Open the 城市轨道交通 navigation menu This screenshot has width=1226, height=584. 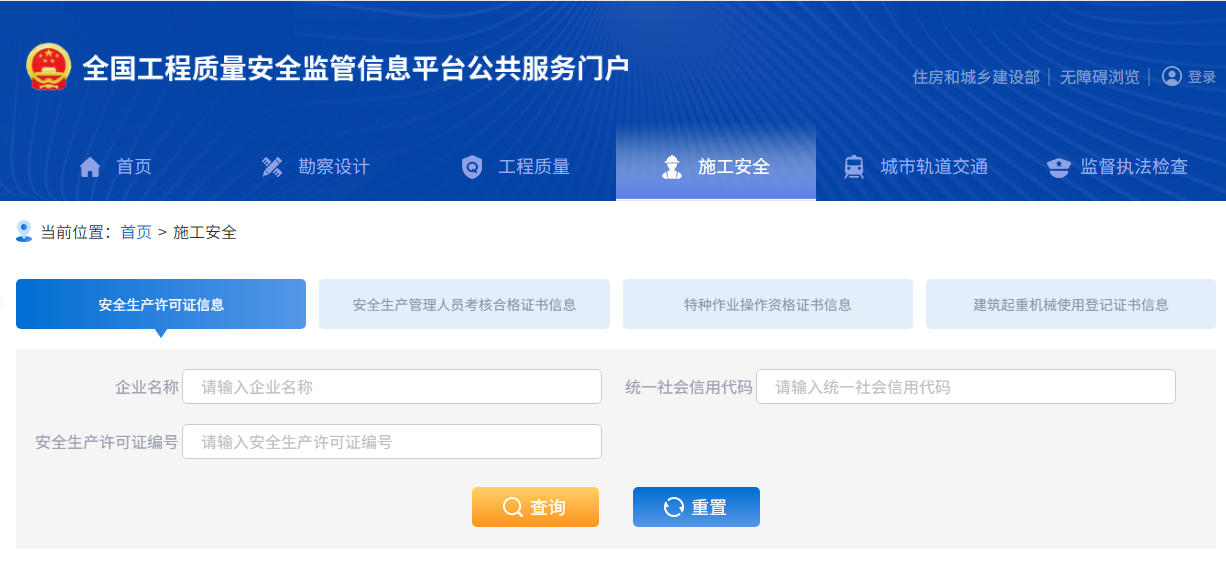pyautogui.click(x=915, y=167)
